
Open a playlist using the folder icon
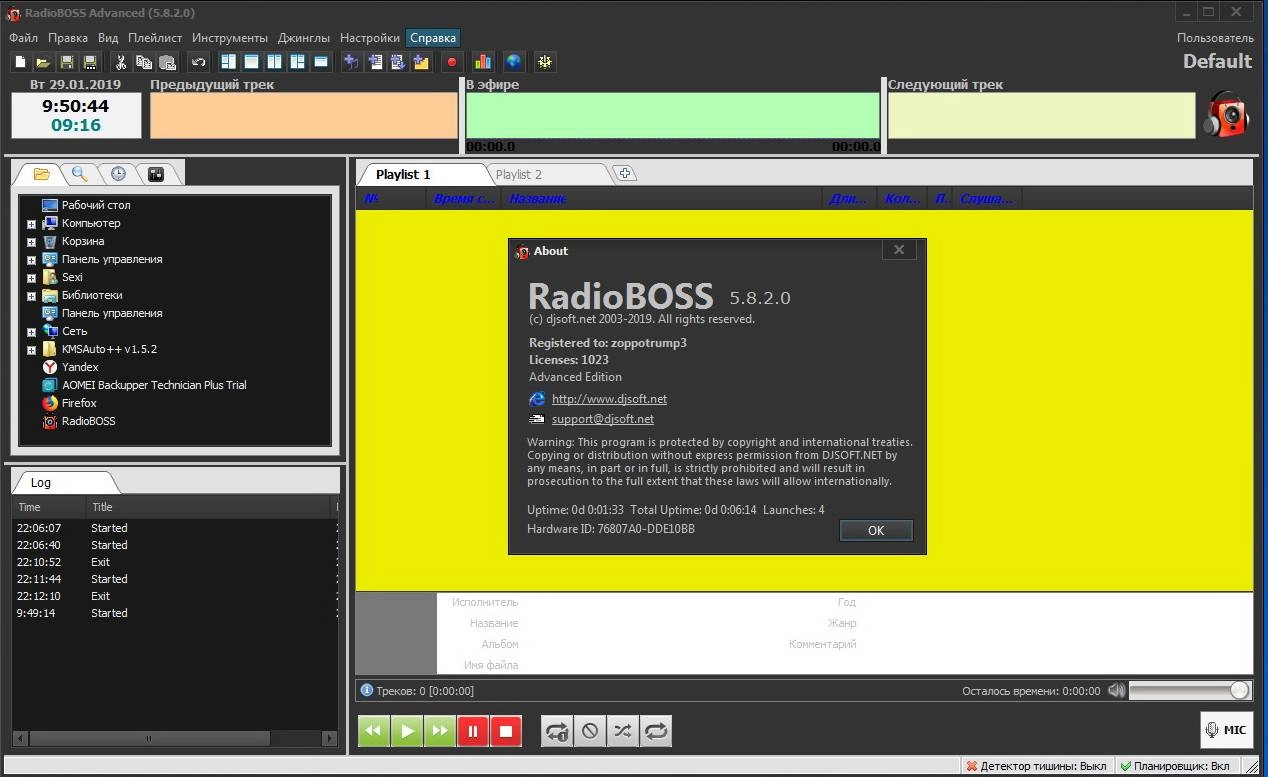(x=44, y=62)
